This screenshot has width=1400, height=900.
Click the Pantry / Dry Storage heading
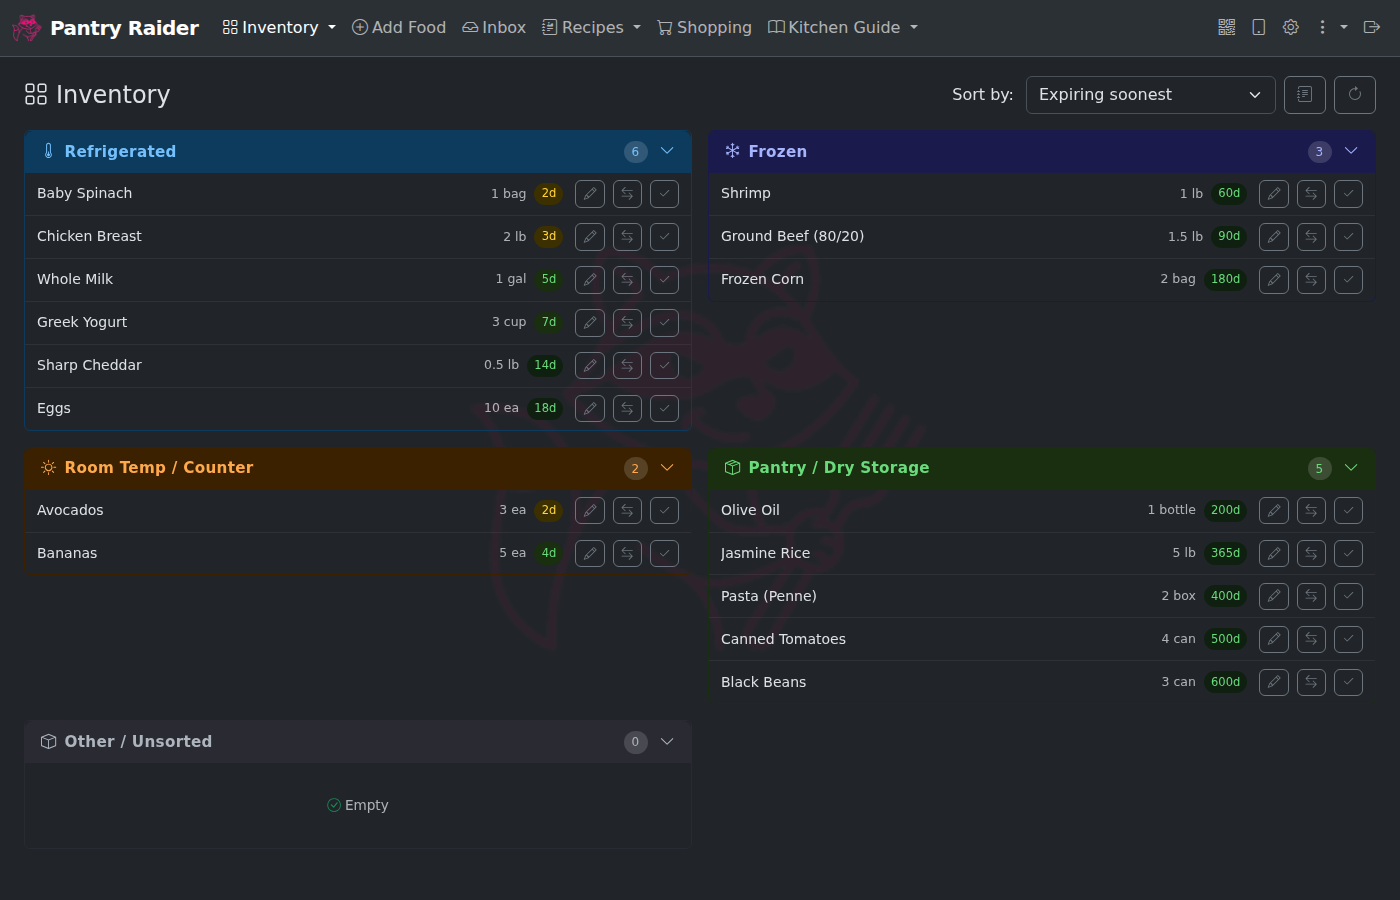(x=838, y=467)
